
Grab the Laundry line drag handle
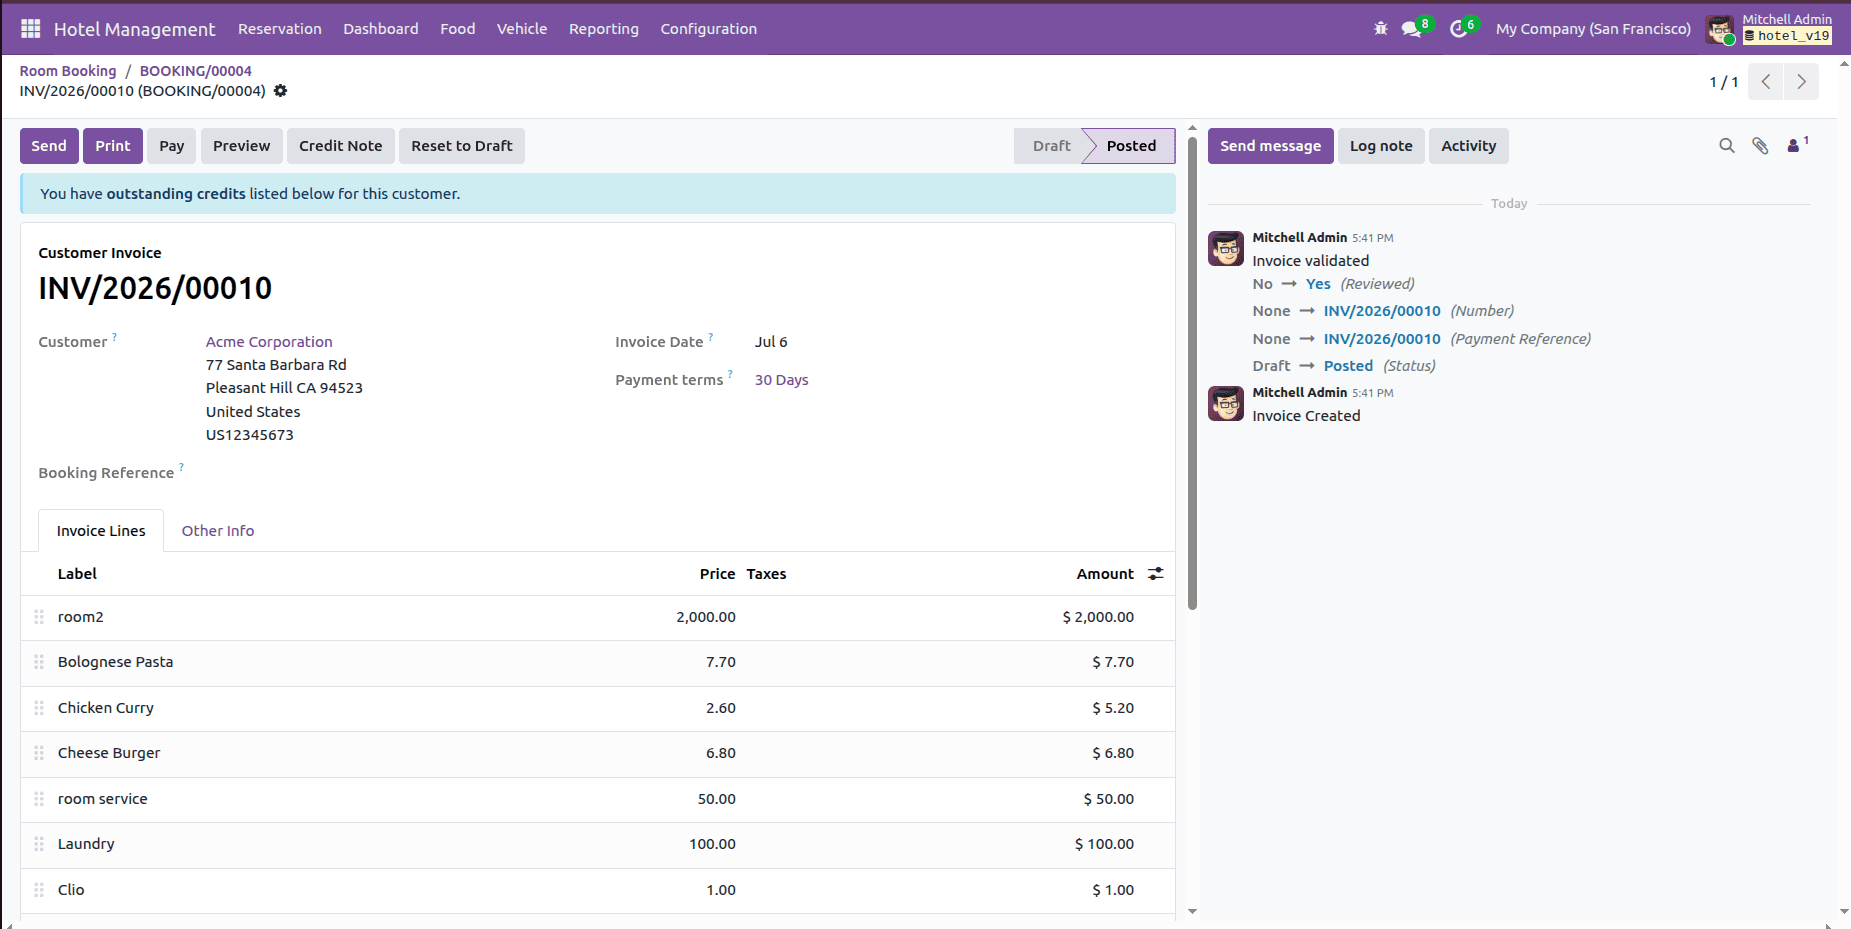point(39,844)
